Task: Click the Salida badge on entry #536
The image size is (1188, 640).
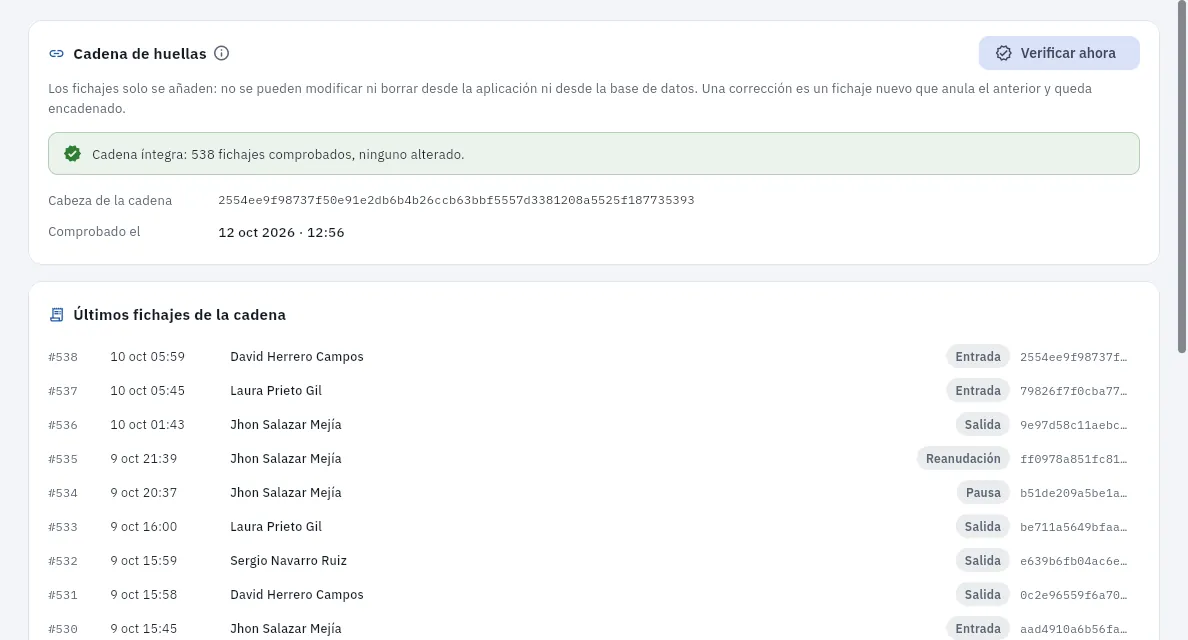Action: pyautogui.click(x=982, y=425)
